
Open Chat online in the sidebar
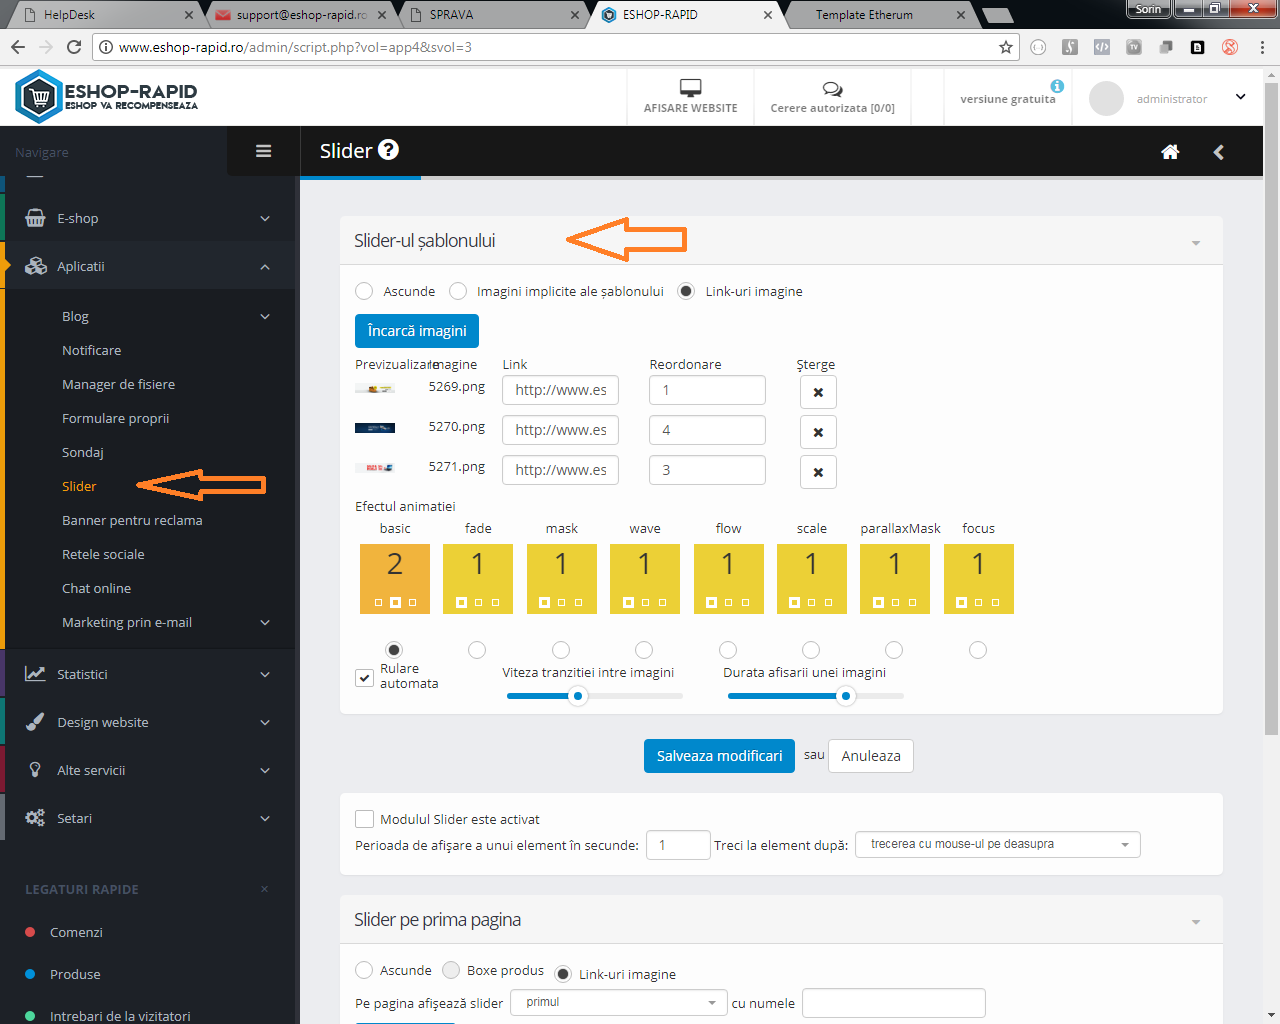tap(96, 588)
